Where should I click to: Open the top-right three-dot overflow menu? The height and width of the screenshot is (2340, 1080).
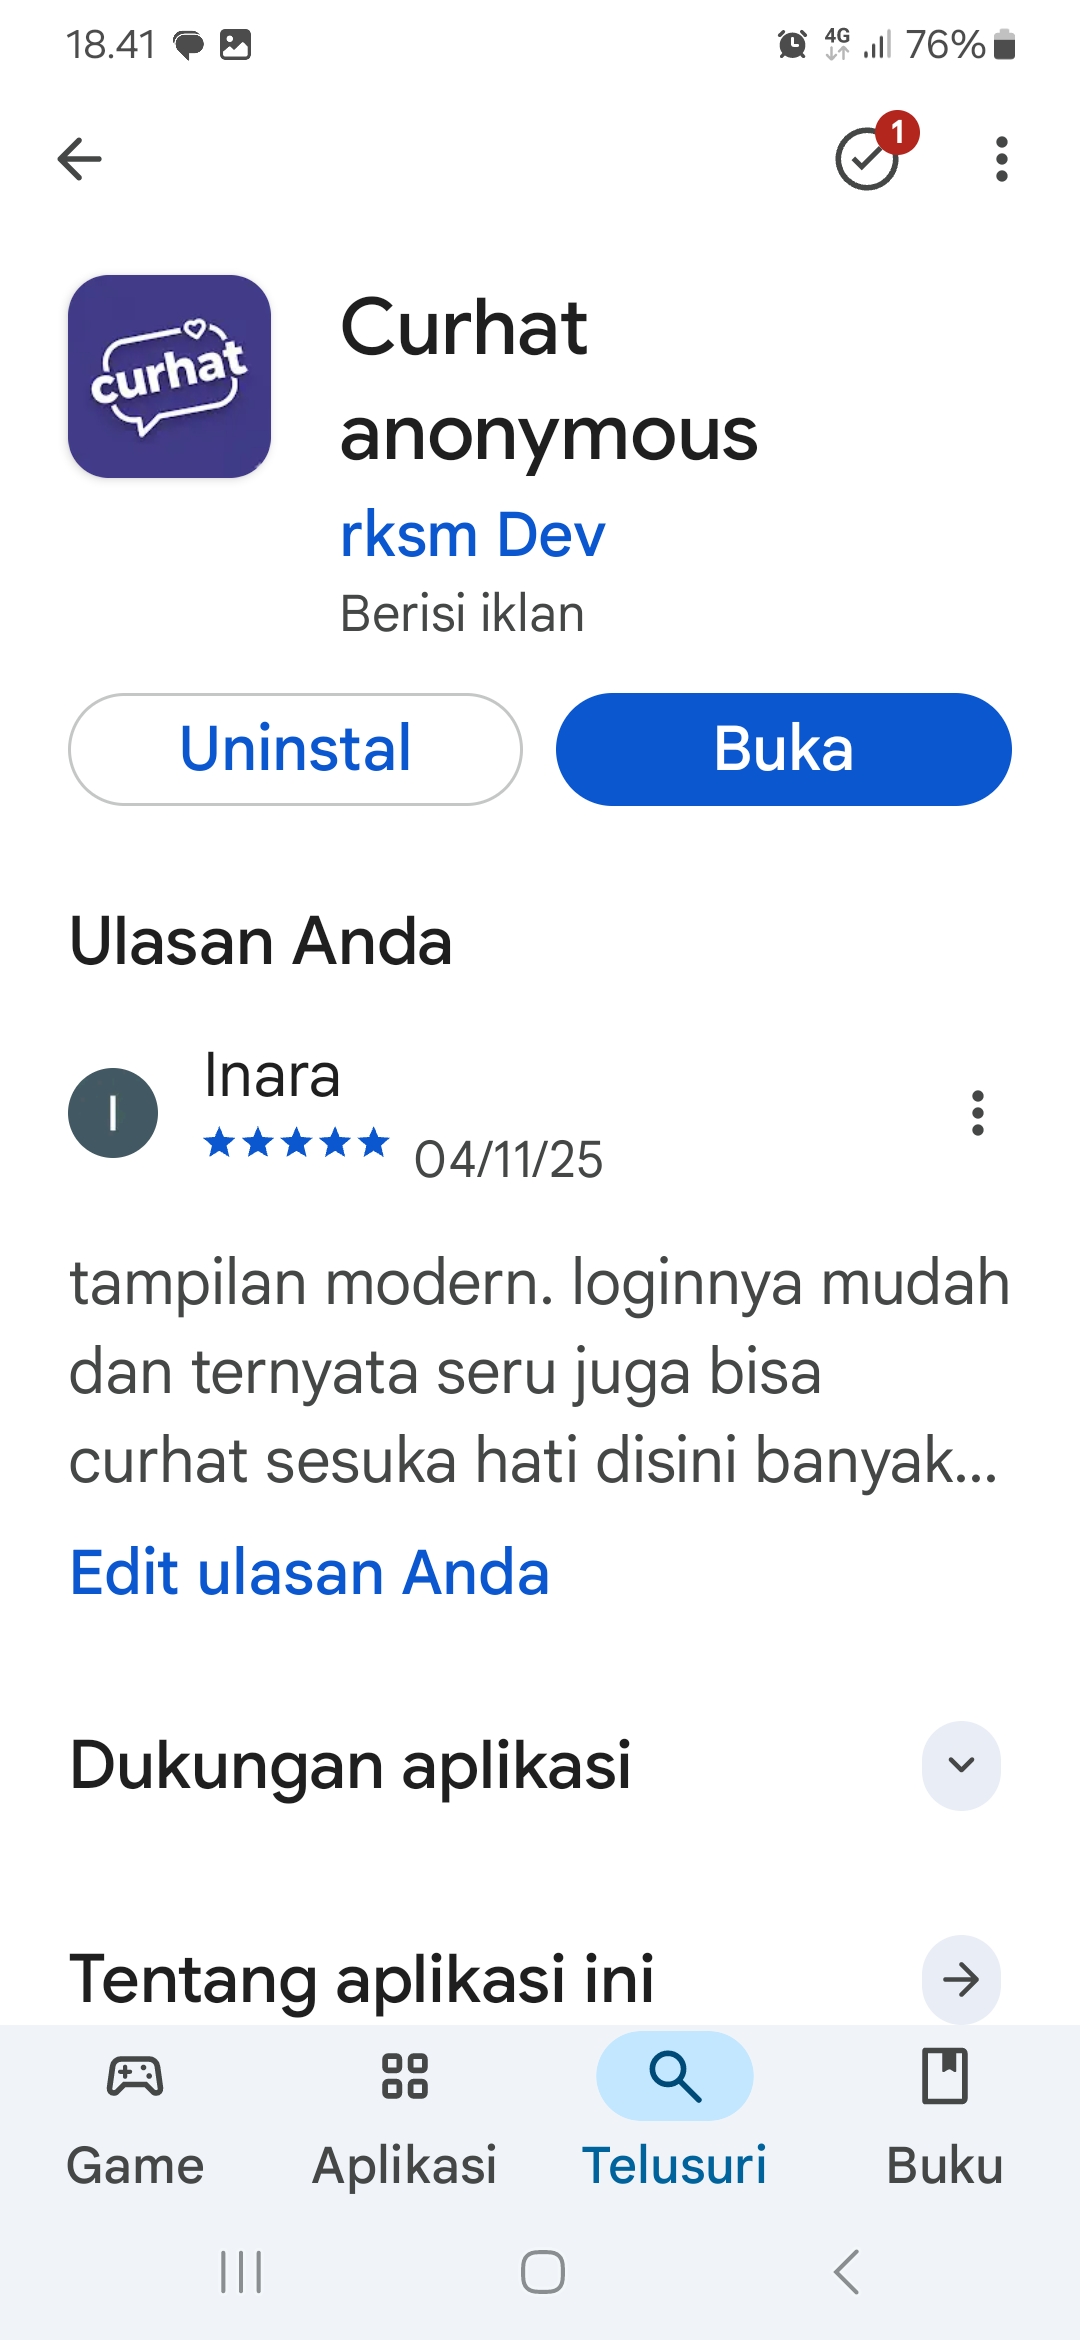coord(1001,160)
